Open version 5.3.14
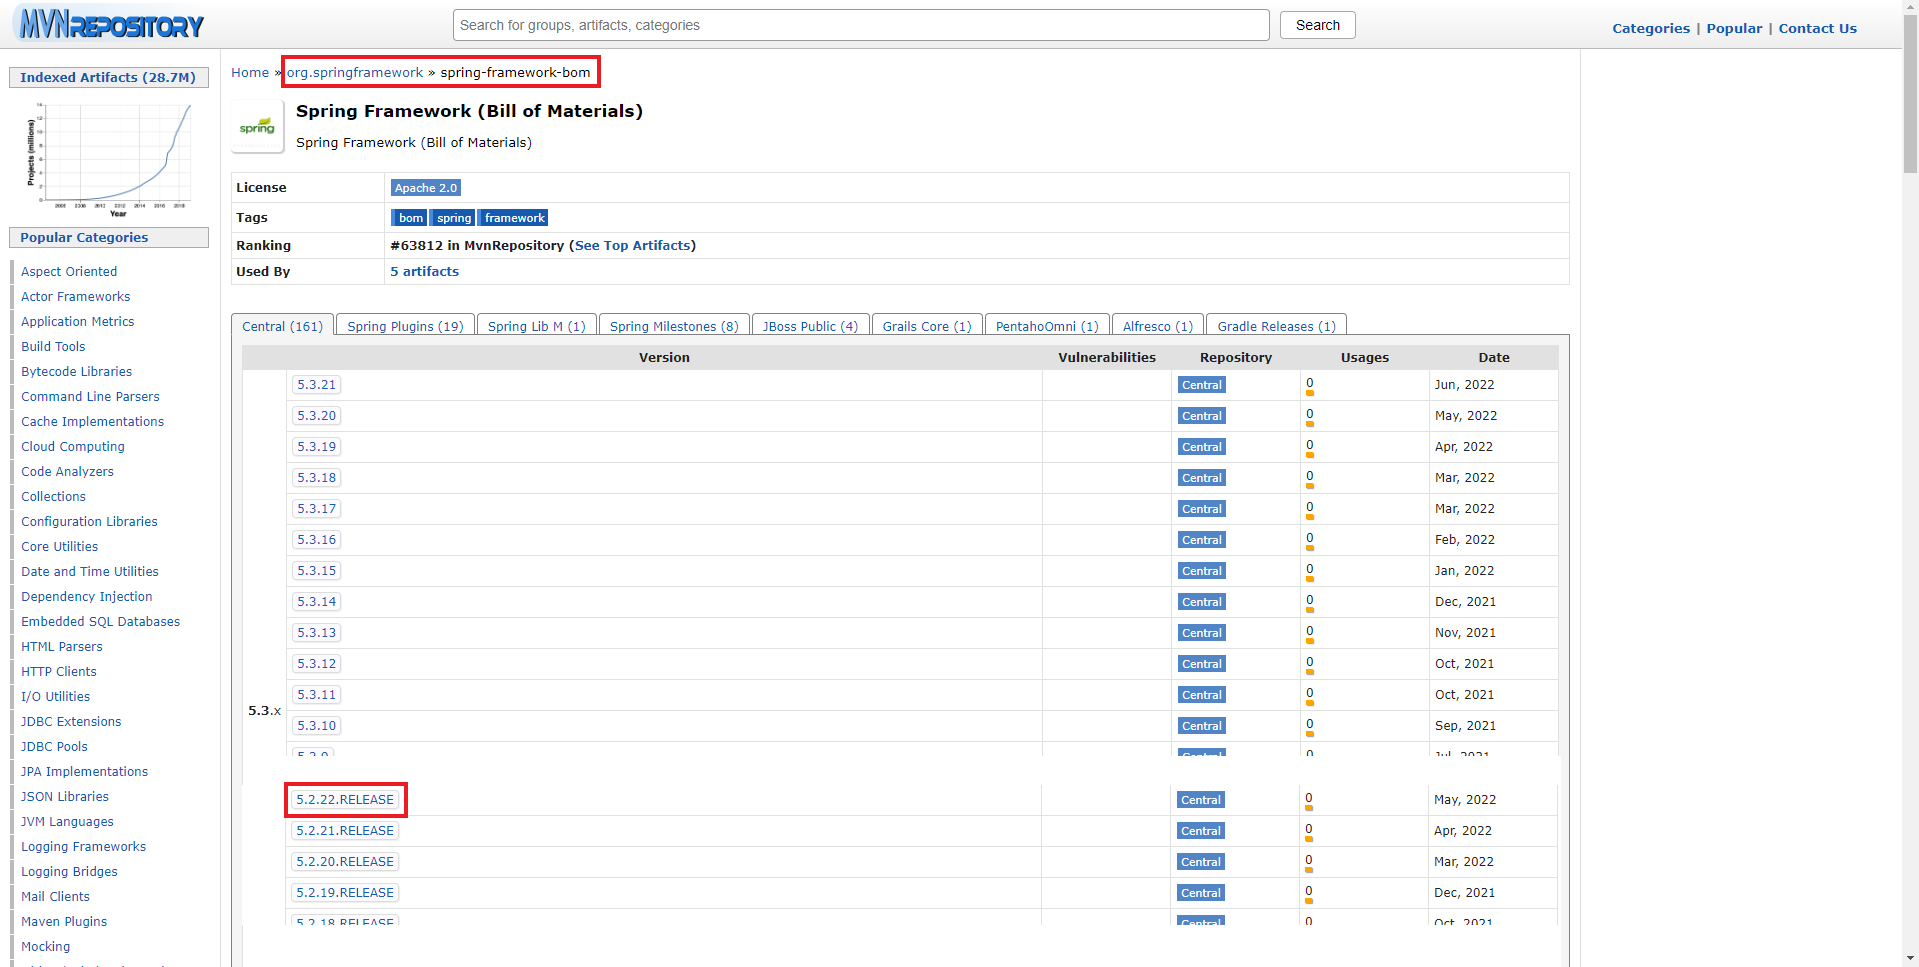 pyautogui.click(x=316, y=602)
